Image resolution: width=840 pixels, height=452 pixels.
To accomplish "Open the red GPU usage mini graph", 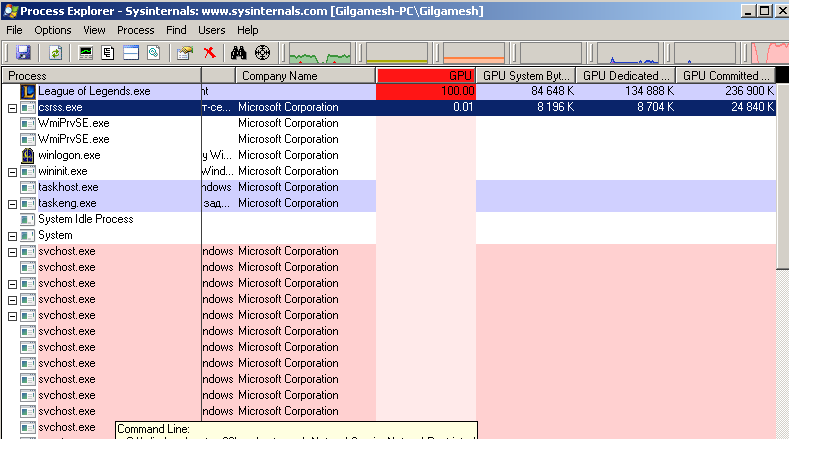I will pyautogui.click(x=770, y=53).
